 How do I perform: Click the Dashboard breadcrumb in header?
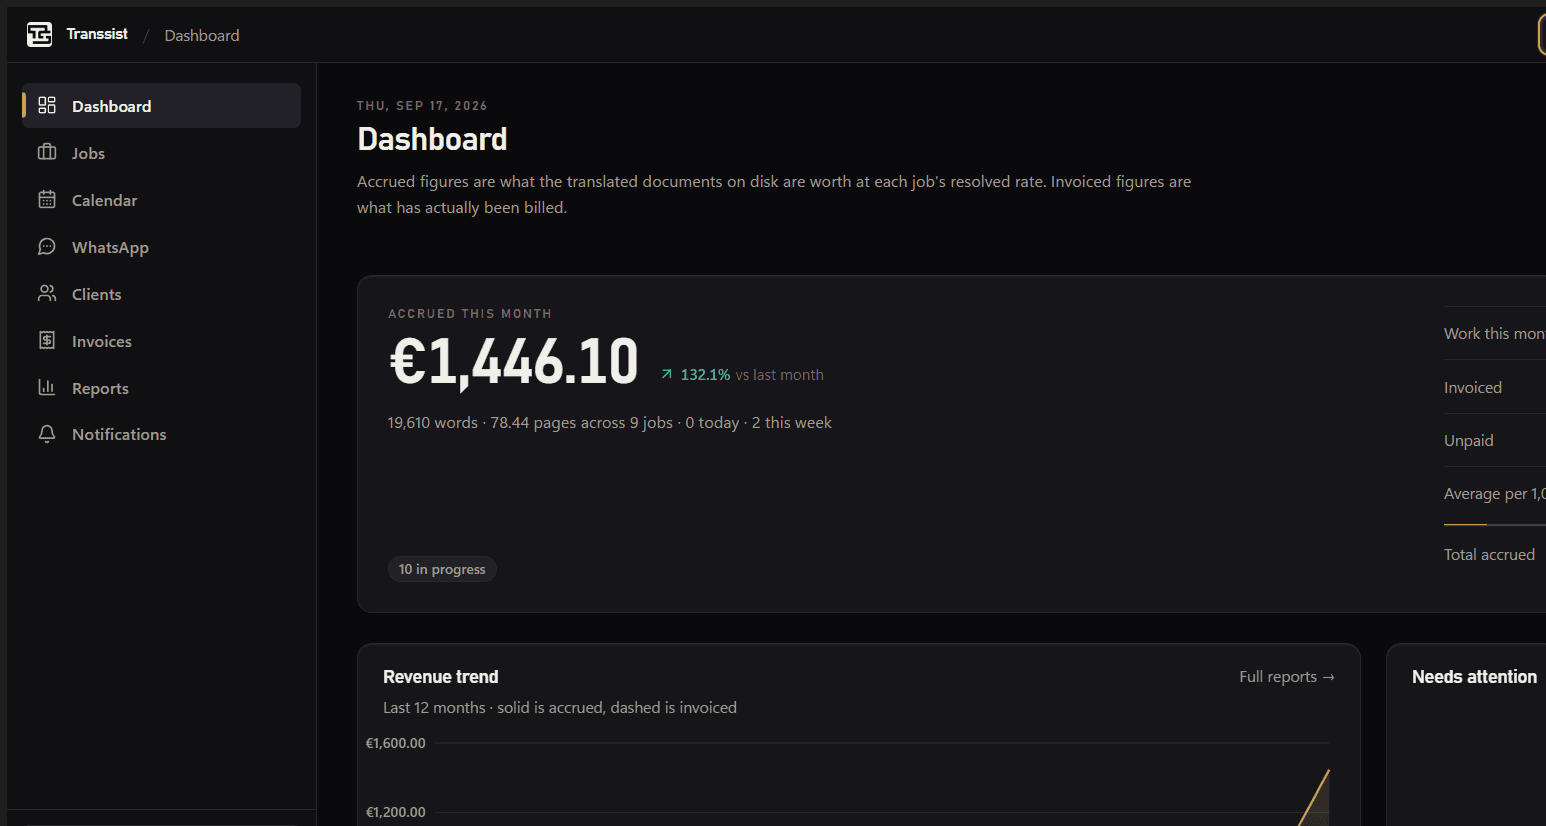[x=202, y=35]
